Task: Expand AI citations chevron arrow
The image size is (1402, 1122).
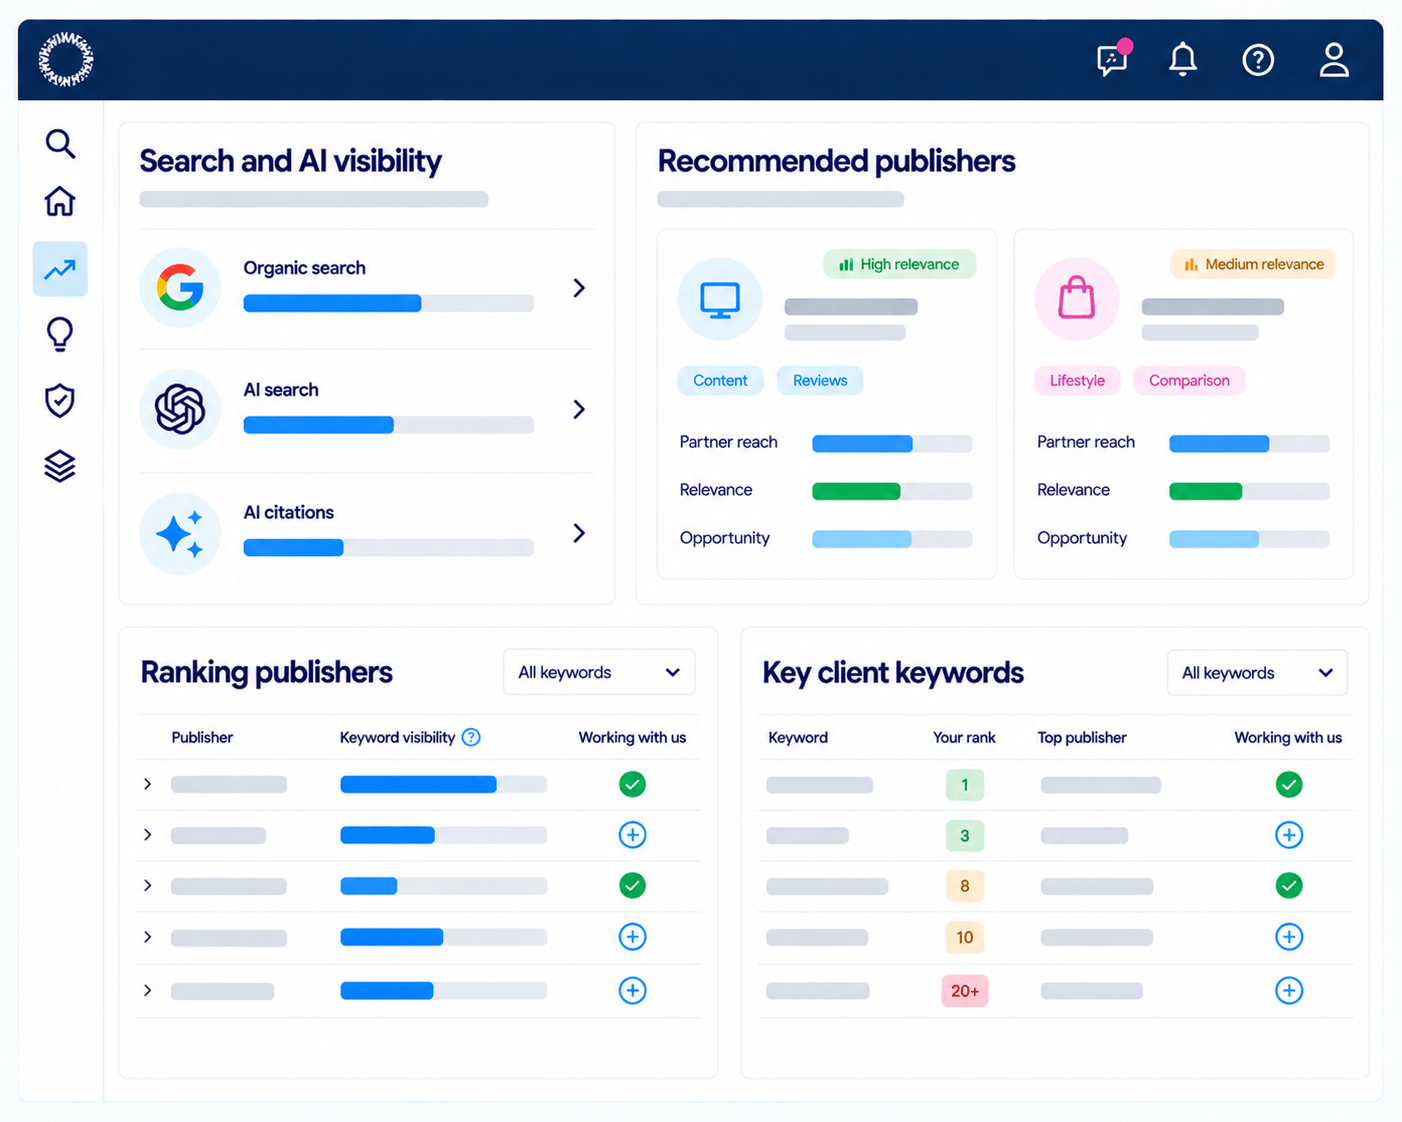Action: pos(579,533)
